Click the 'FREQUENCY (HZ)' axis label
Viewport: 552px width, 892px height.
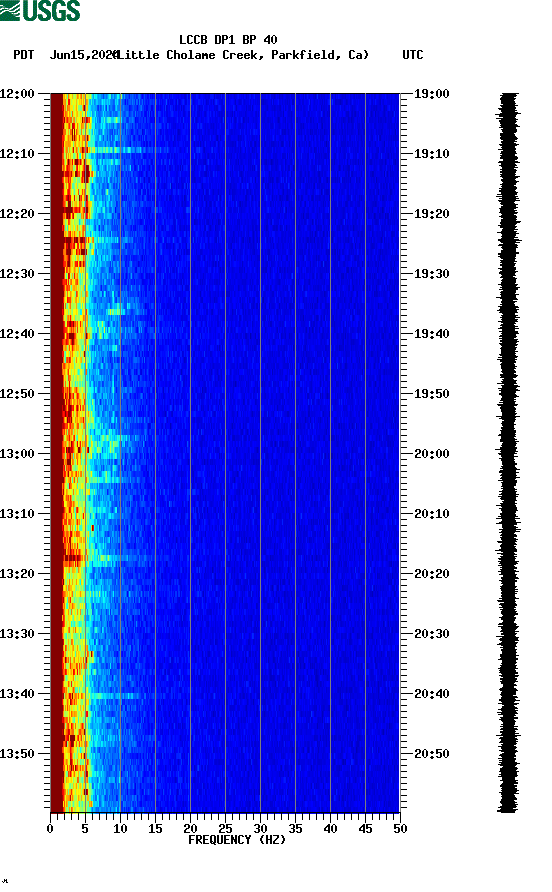click(237, 840)
